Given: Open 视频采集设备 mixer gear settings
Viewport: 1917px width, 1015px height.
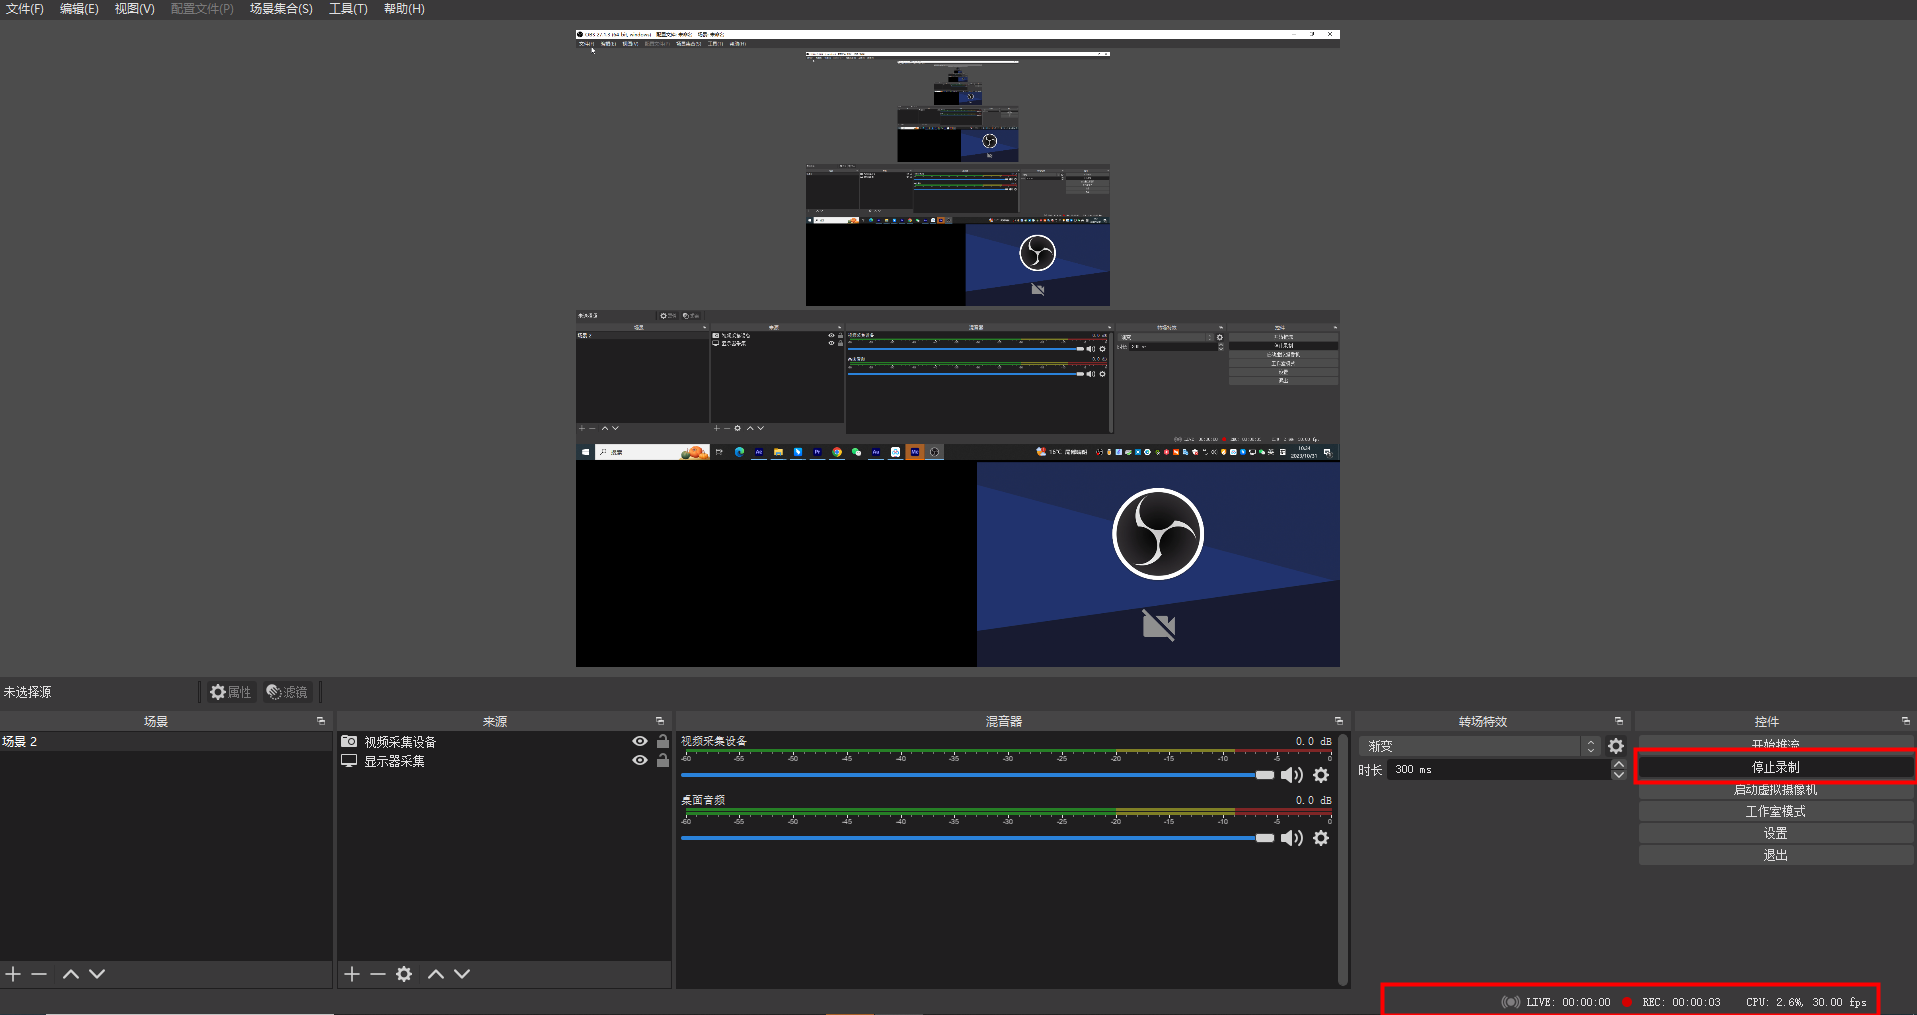Looking at the screenshot, I should click(x=1321, y=775).
